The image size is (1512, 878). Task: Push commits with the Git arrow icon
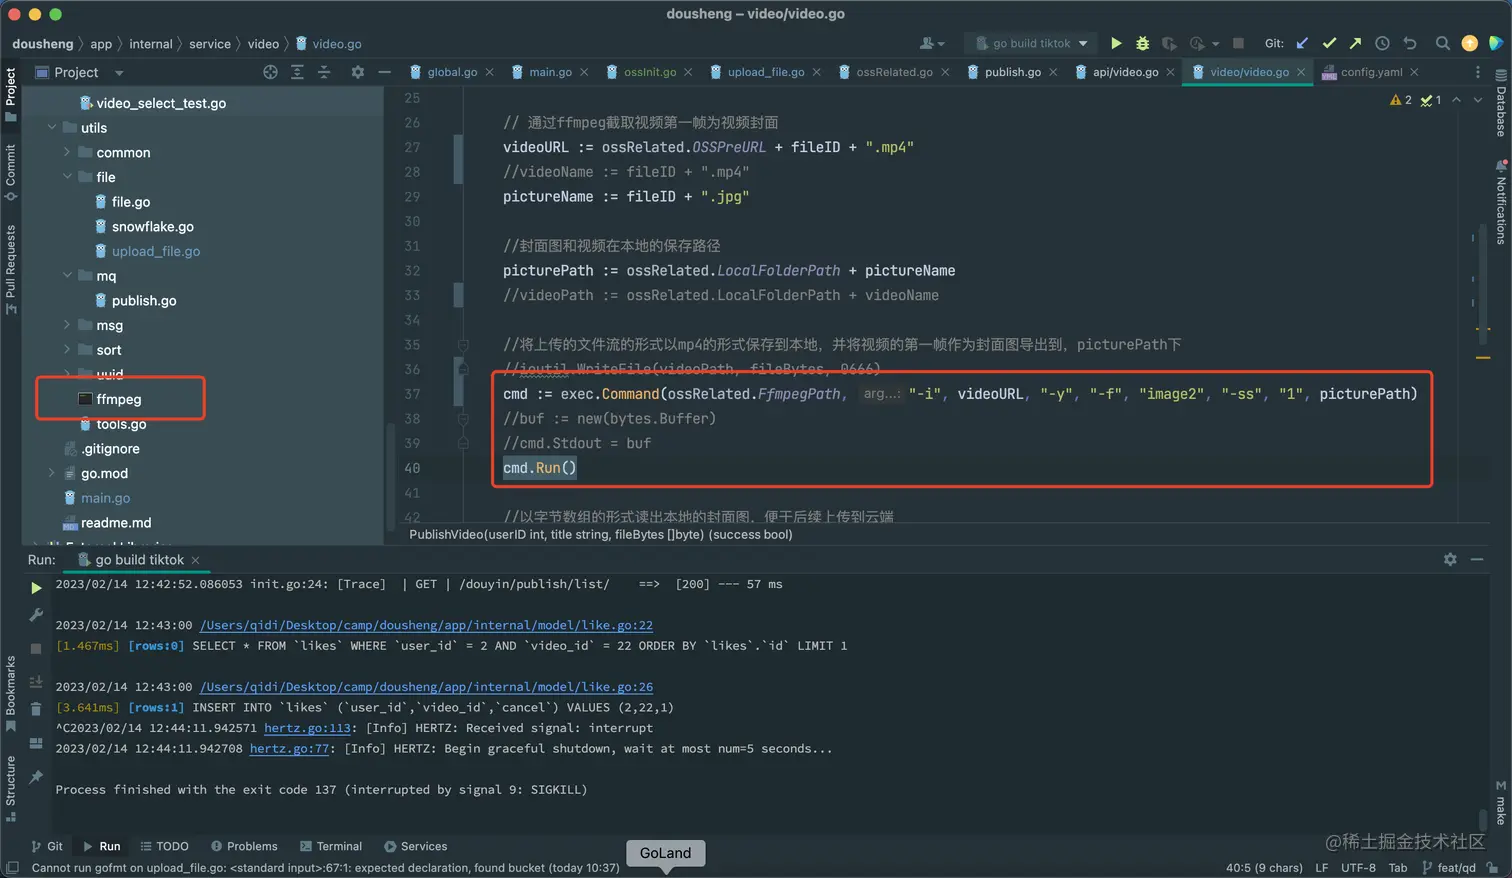pyautogui.click(x=1355, y=43)
